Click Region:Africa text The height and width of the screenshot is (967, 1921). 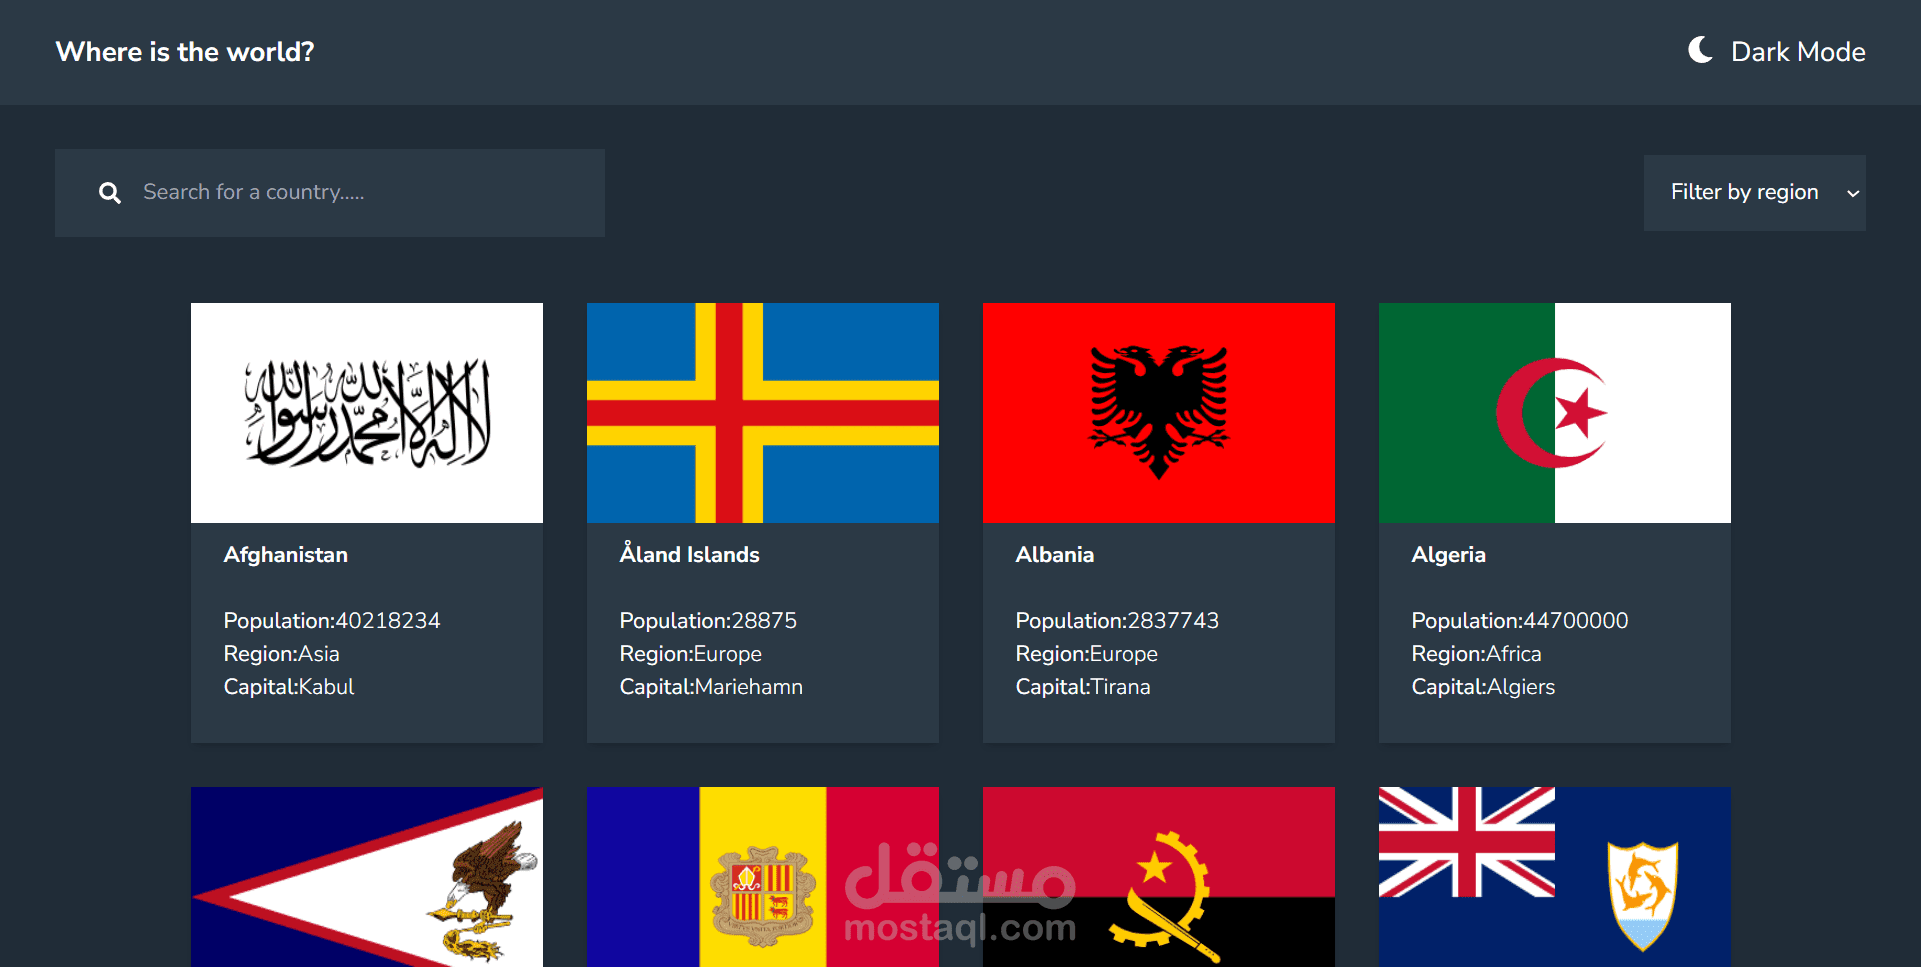point(1477,654)
